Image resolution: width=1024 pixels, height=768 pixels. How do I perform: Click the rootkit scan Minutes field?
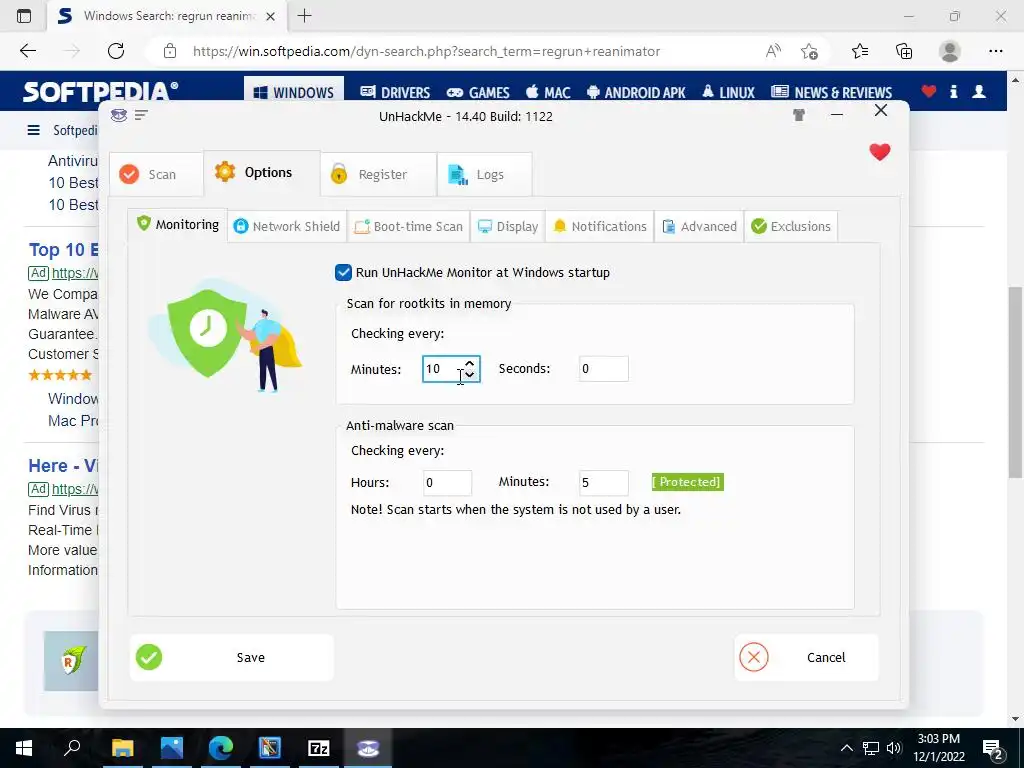coord(451,369)
